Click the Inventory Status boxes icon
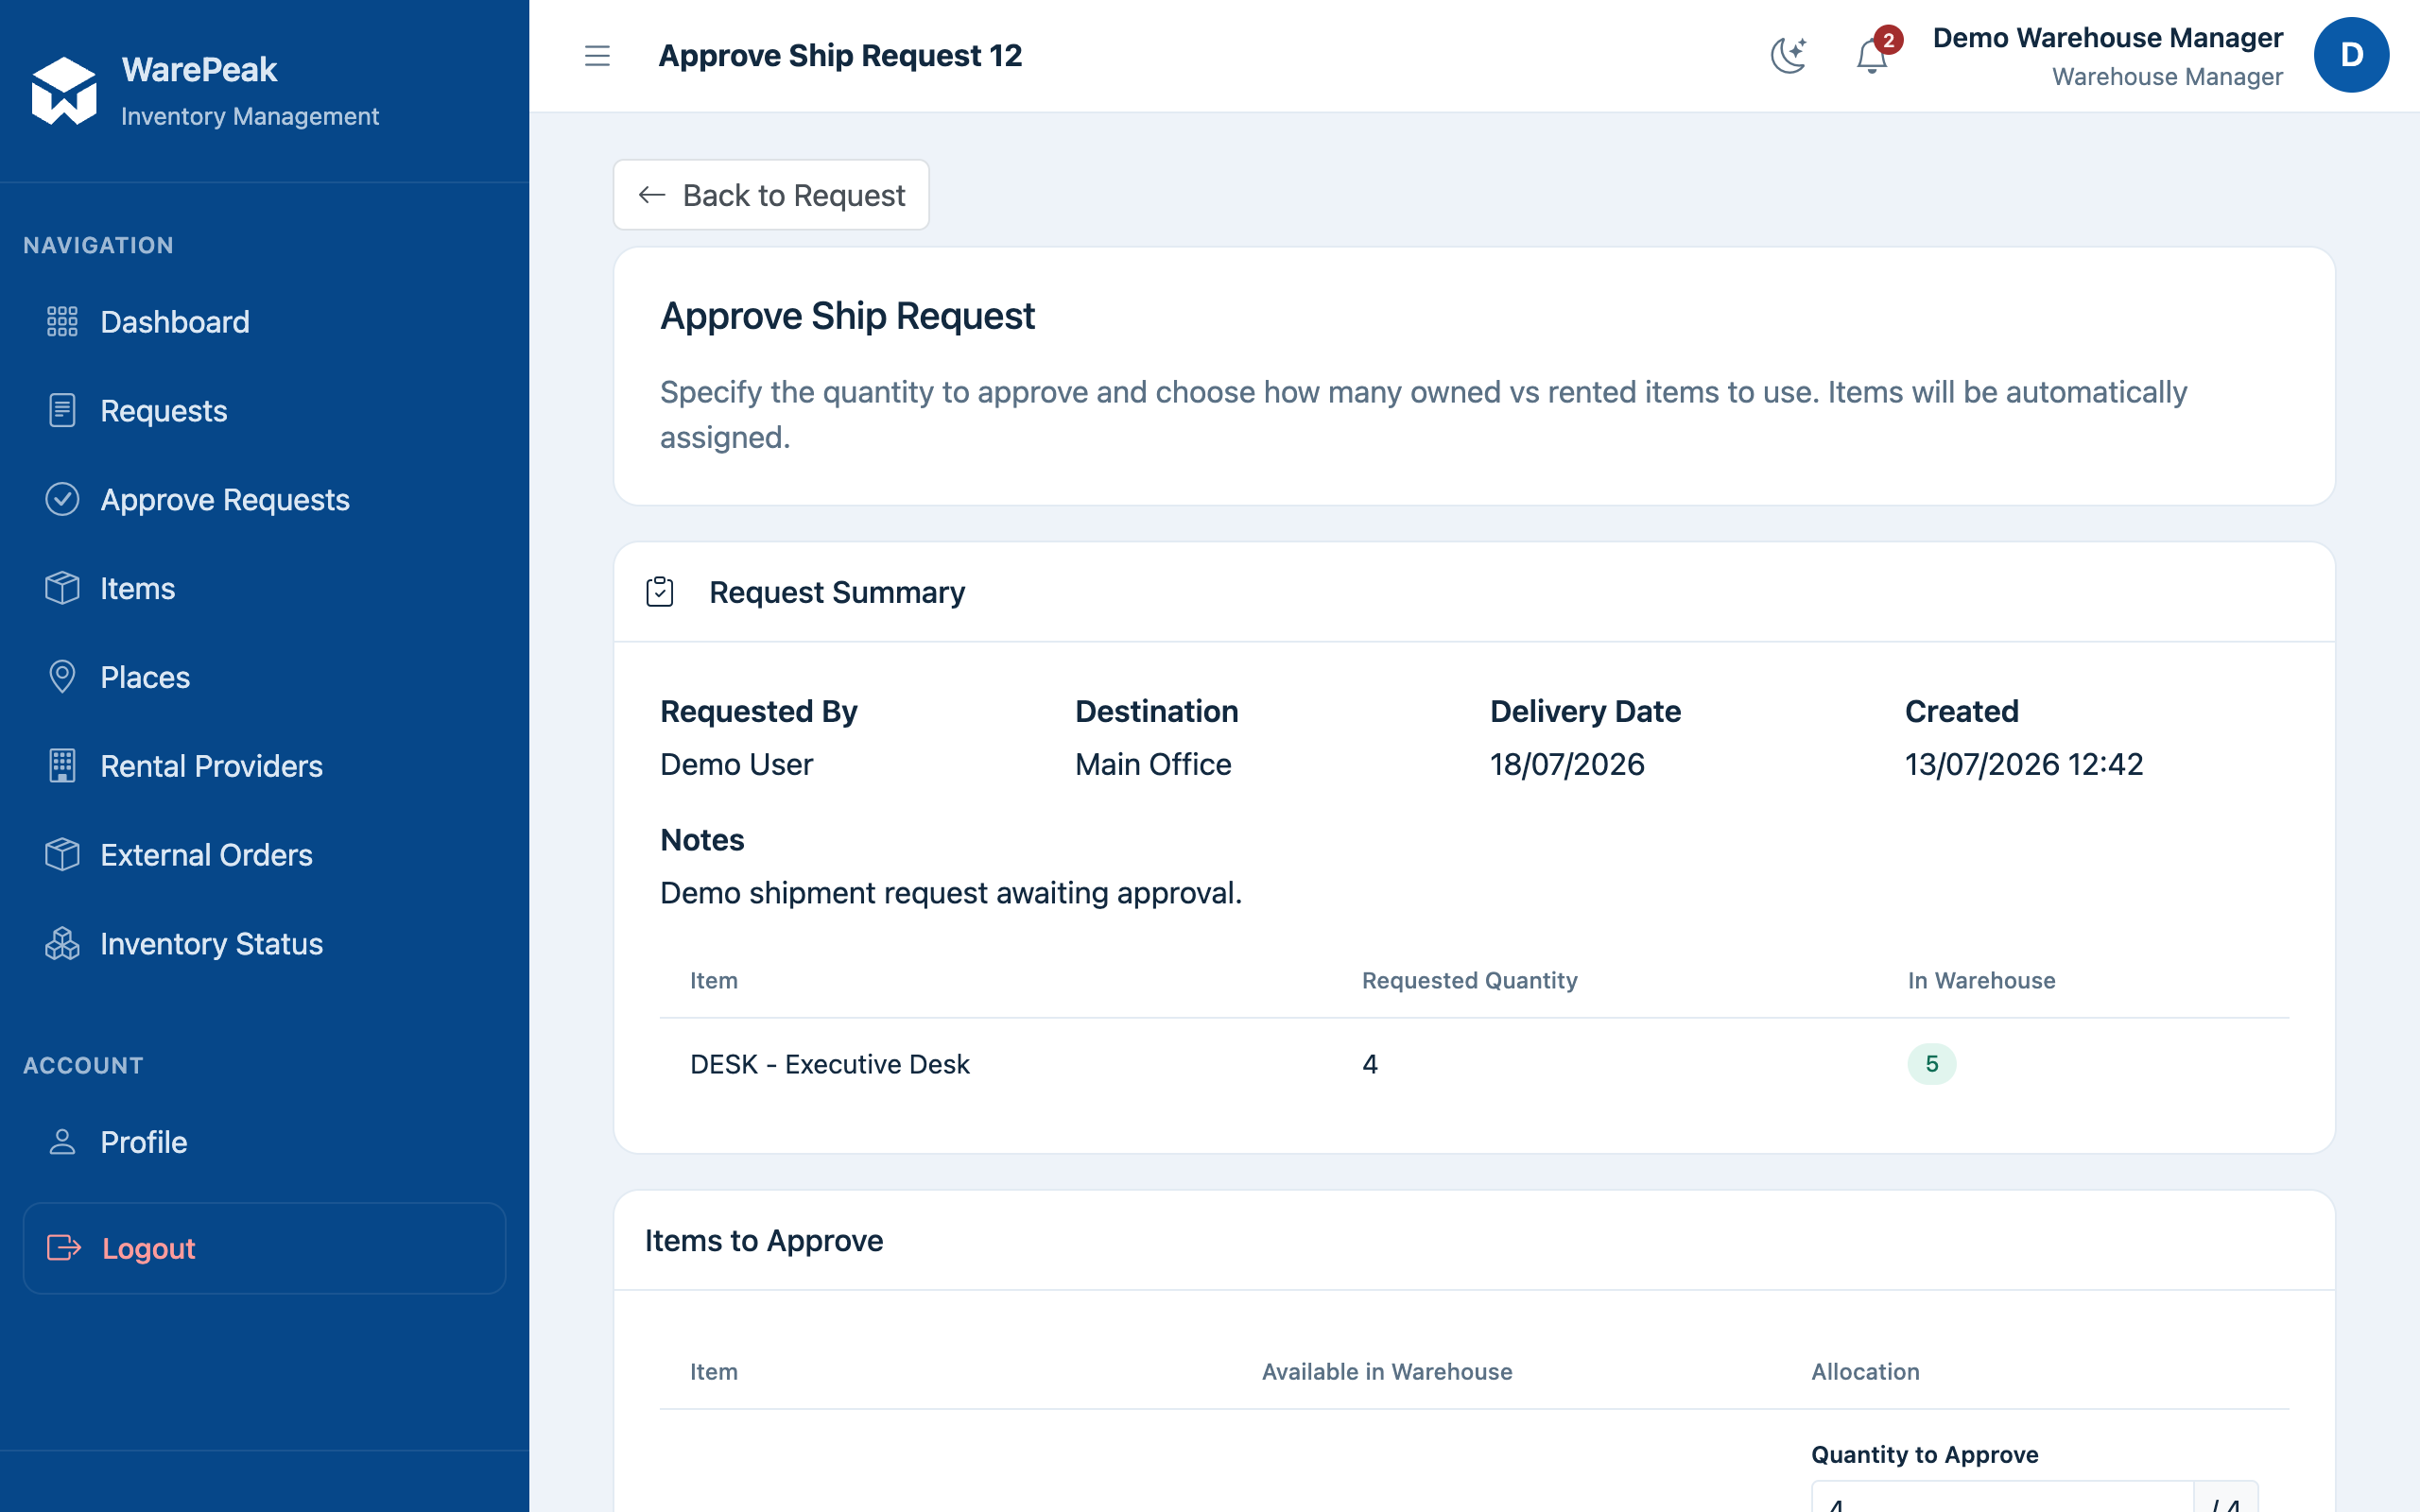This screenshot has height=1512, width=2420. [62, 944]
